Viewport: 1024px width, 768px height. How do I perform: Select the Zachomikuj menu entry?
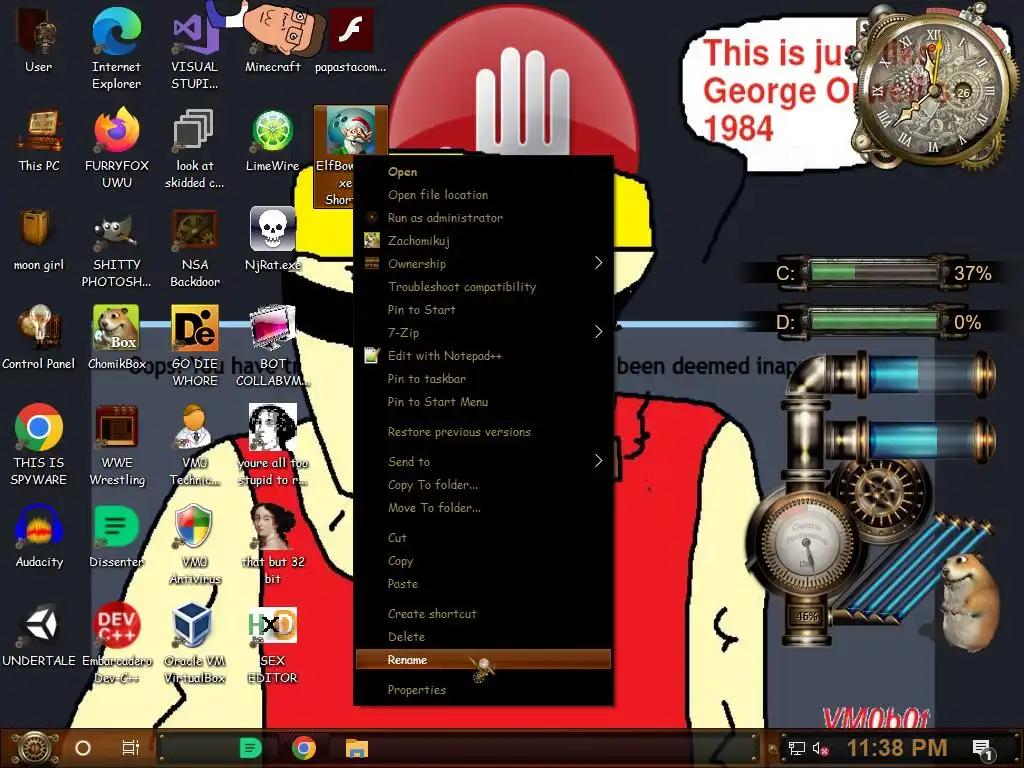click(483, 240)
